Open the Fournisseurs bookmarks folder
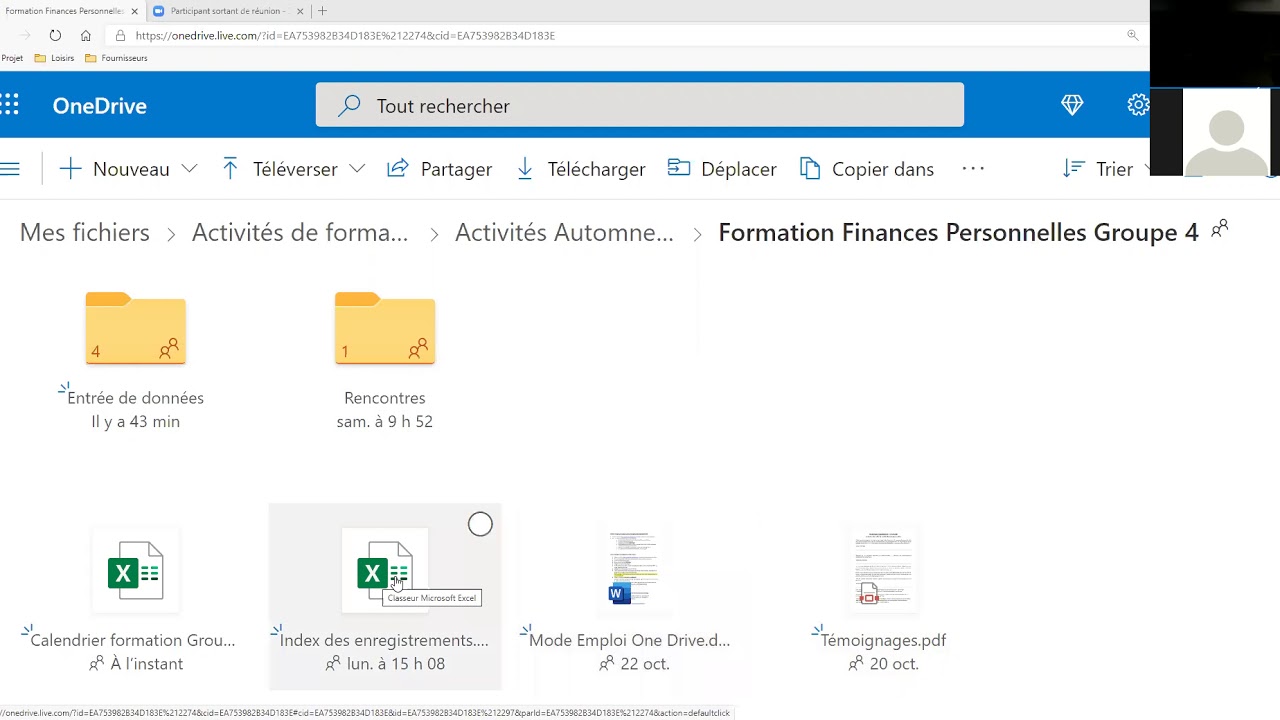 [117, 58]
